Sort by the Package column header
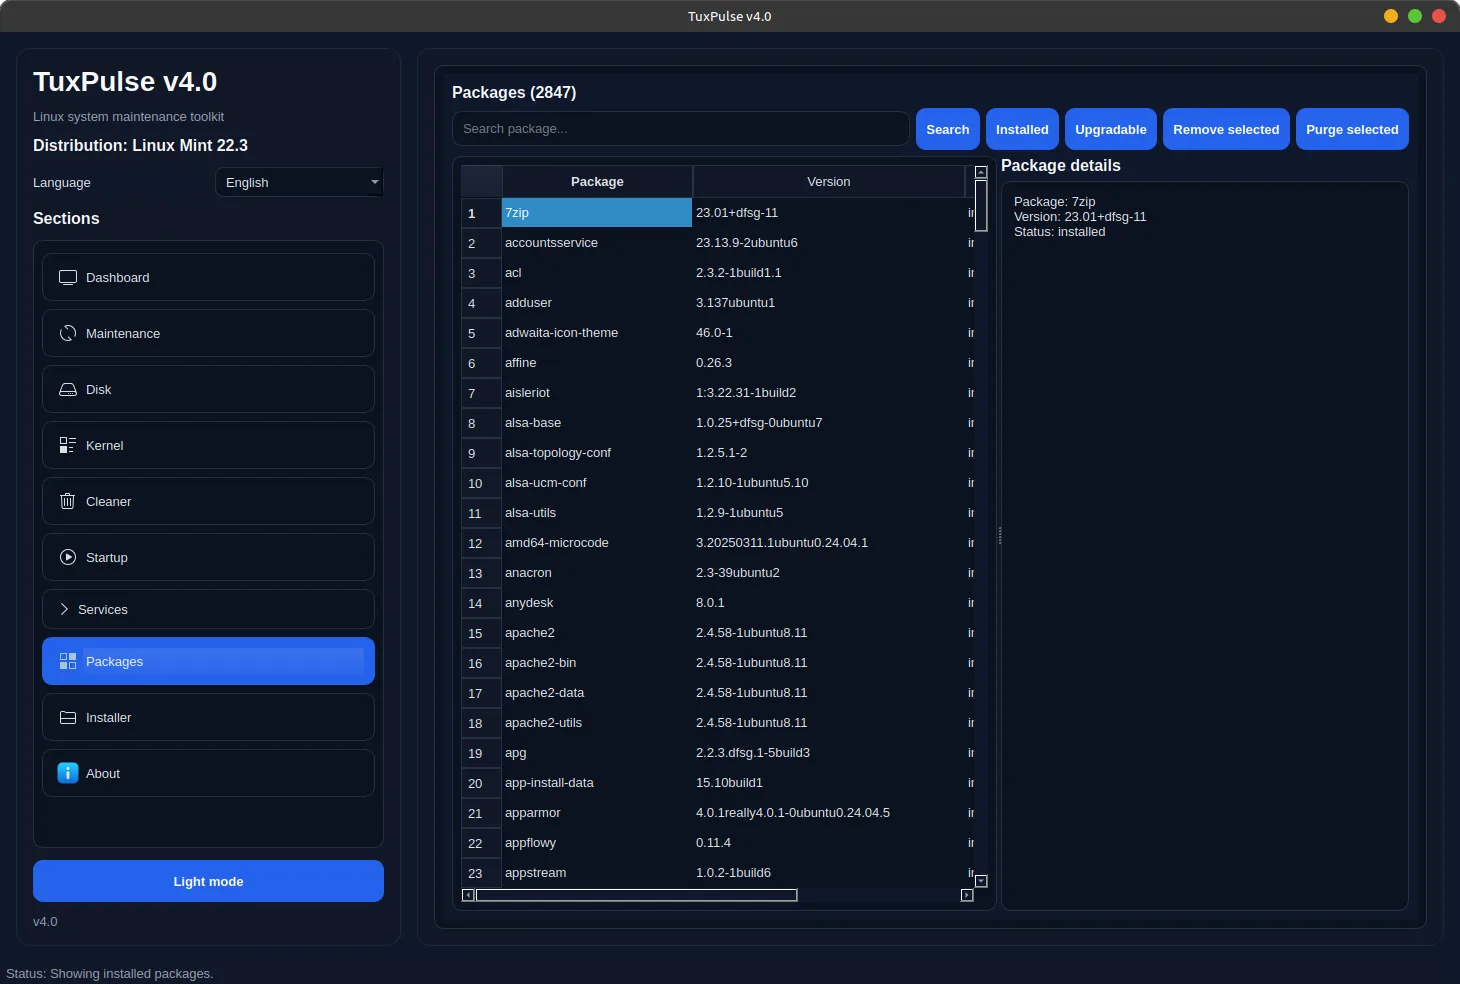Screen dimensions: 1460x984 coord(597,181)
